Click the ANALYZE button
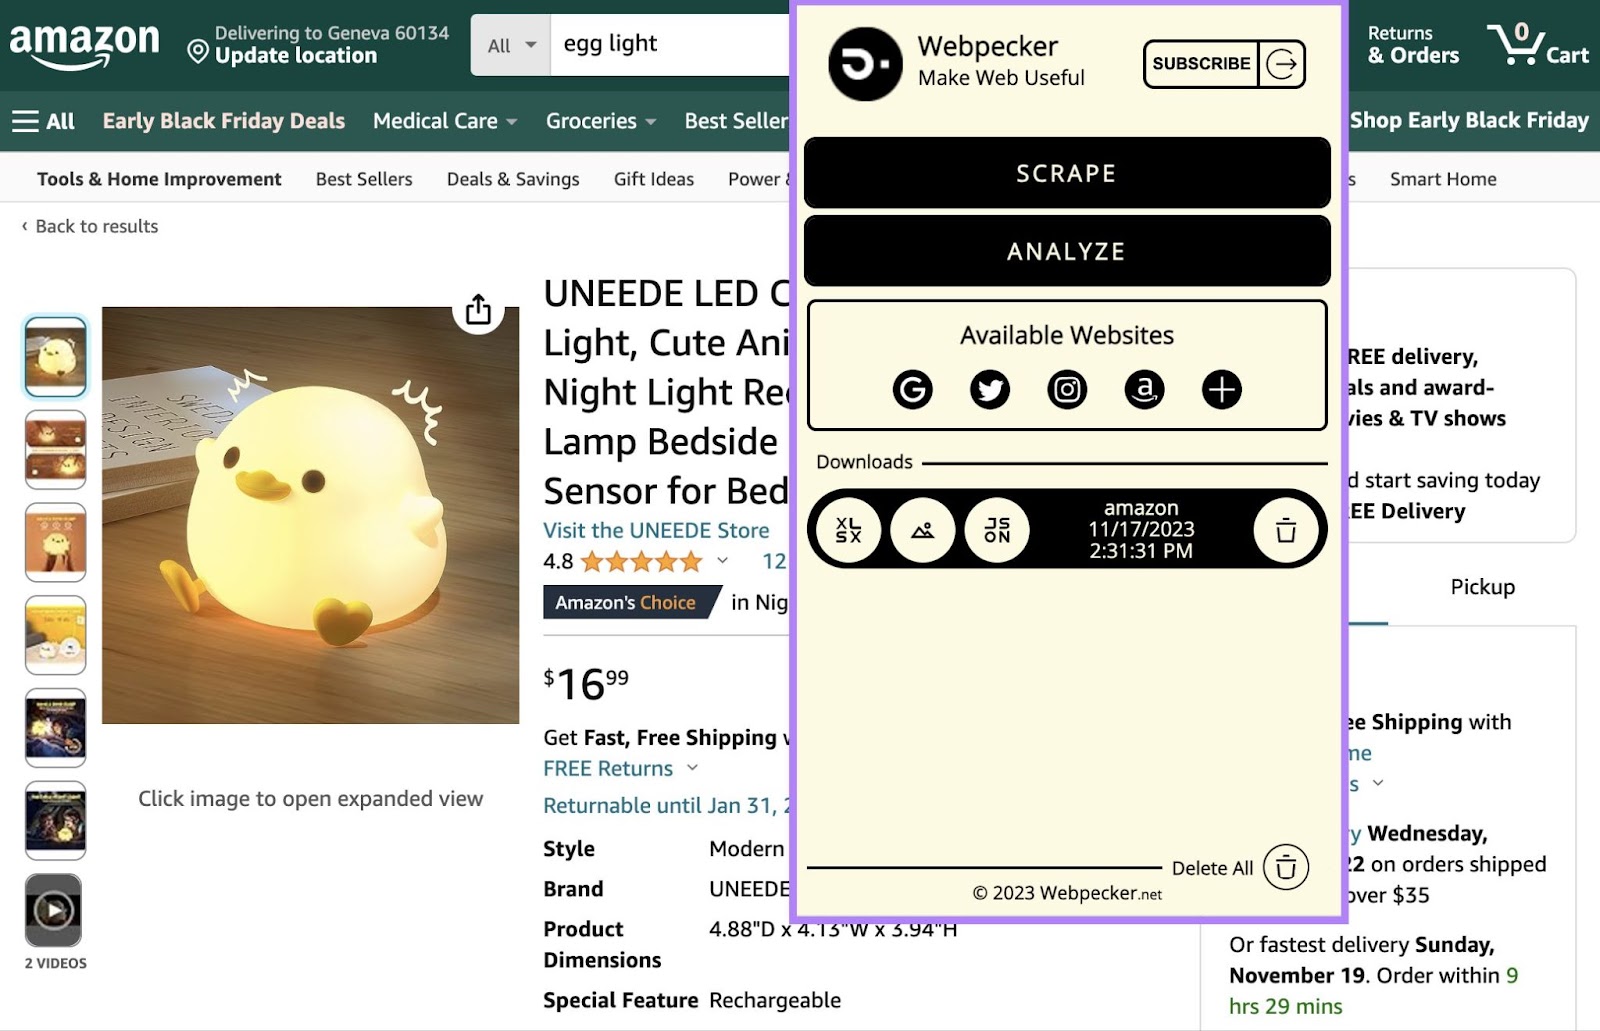This screenshot has height=1031, width=1600. (x=1067, y=251)
